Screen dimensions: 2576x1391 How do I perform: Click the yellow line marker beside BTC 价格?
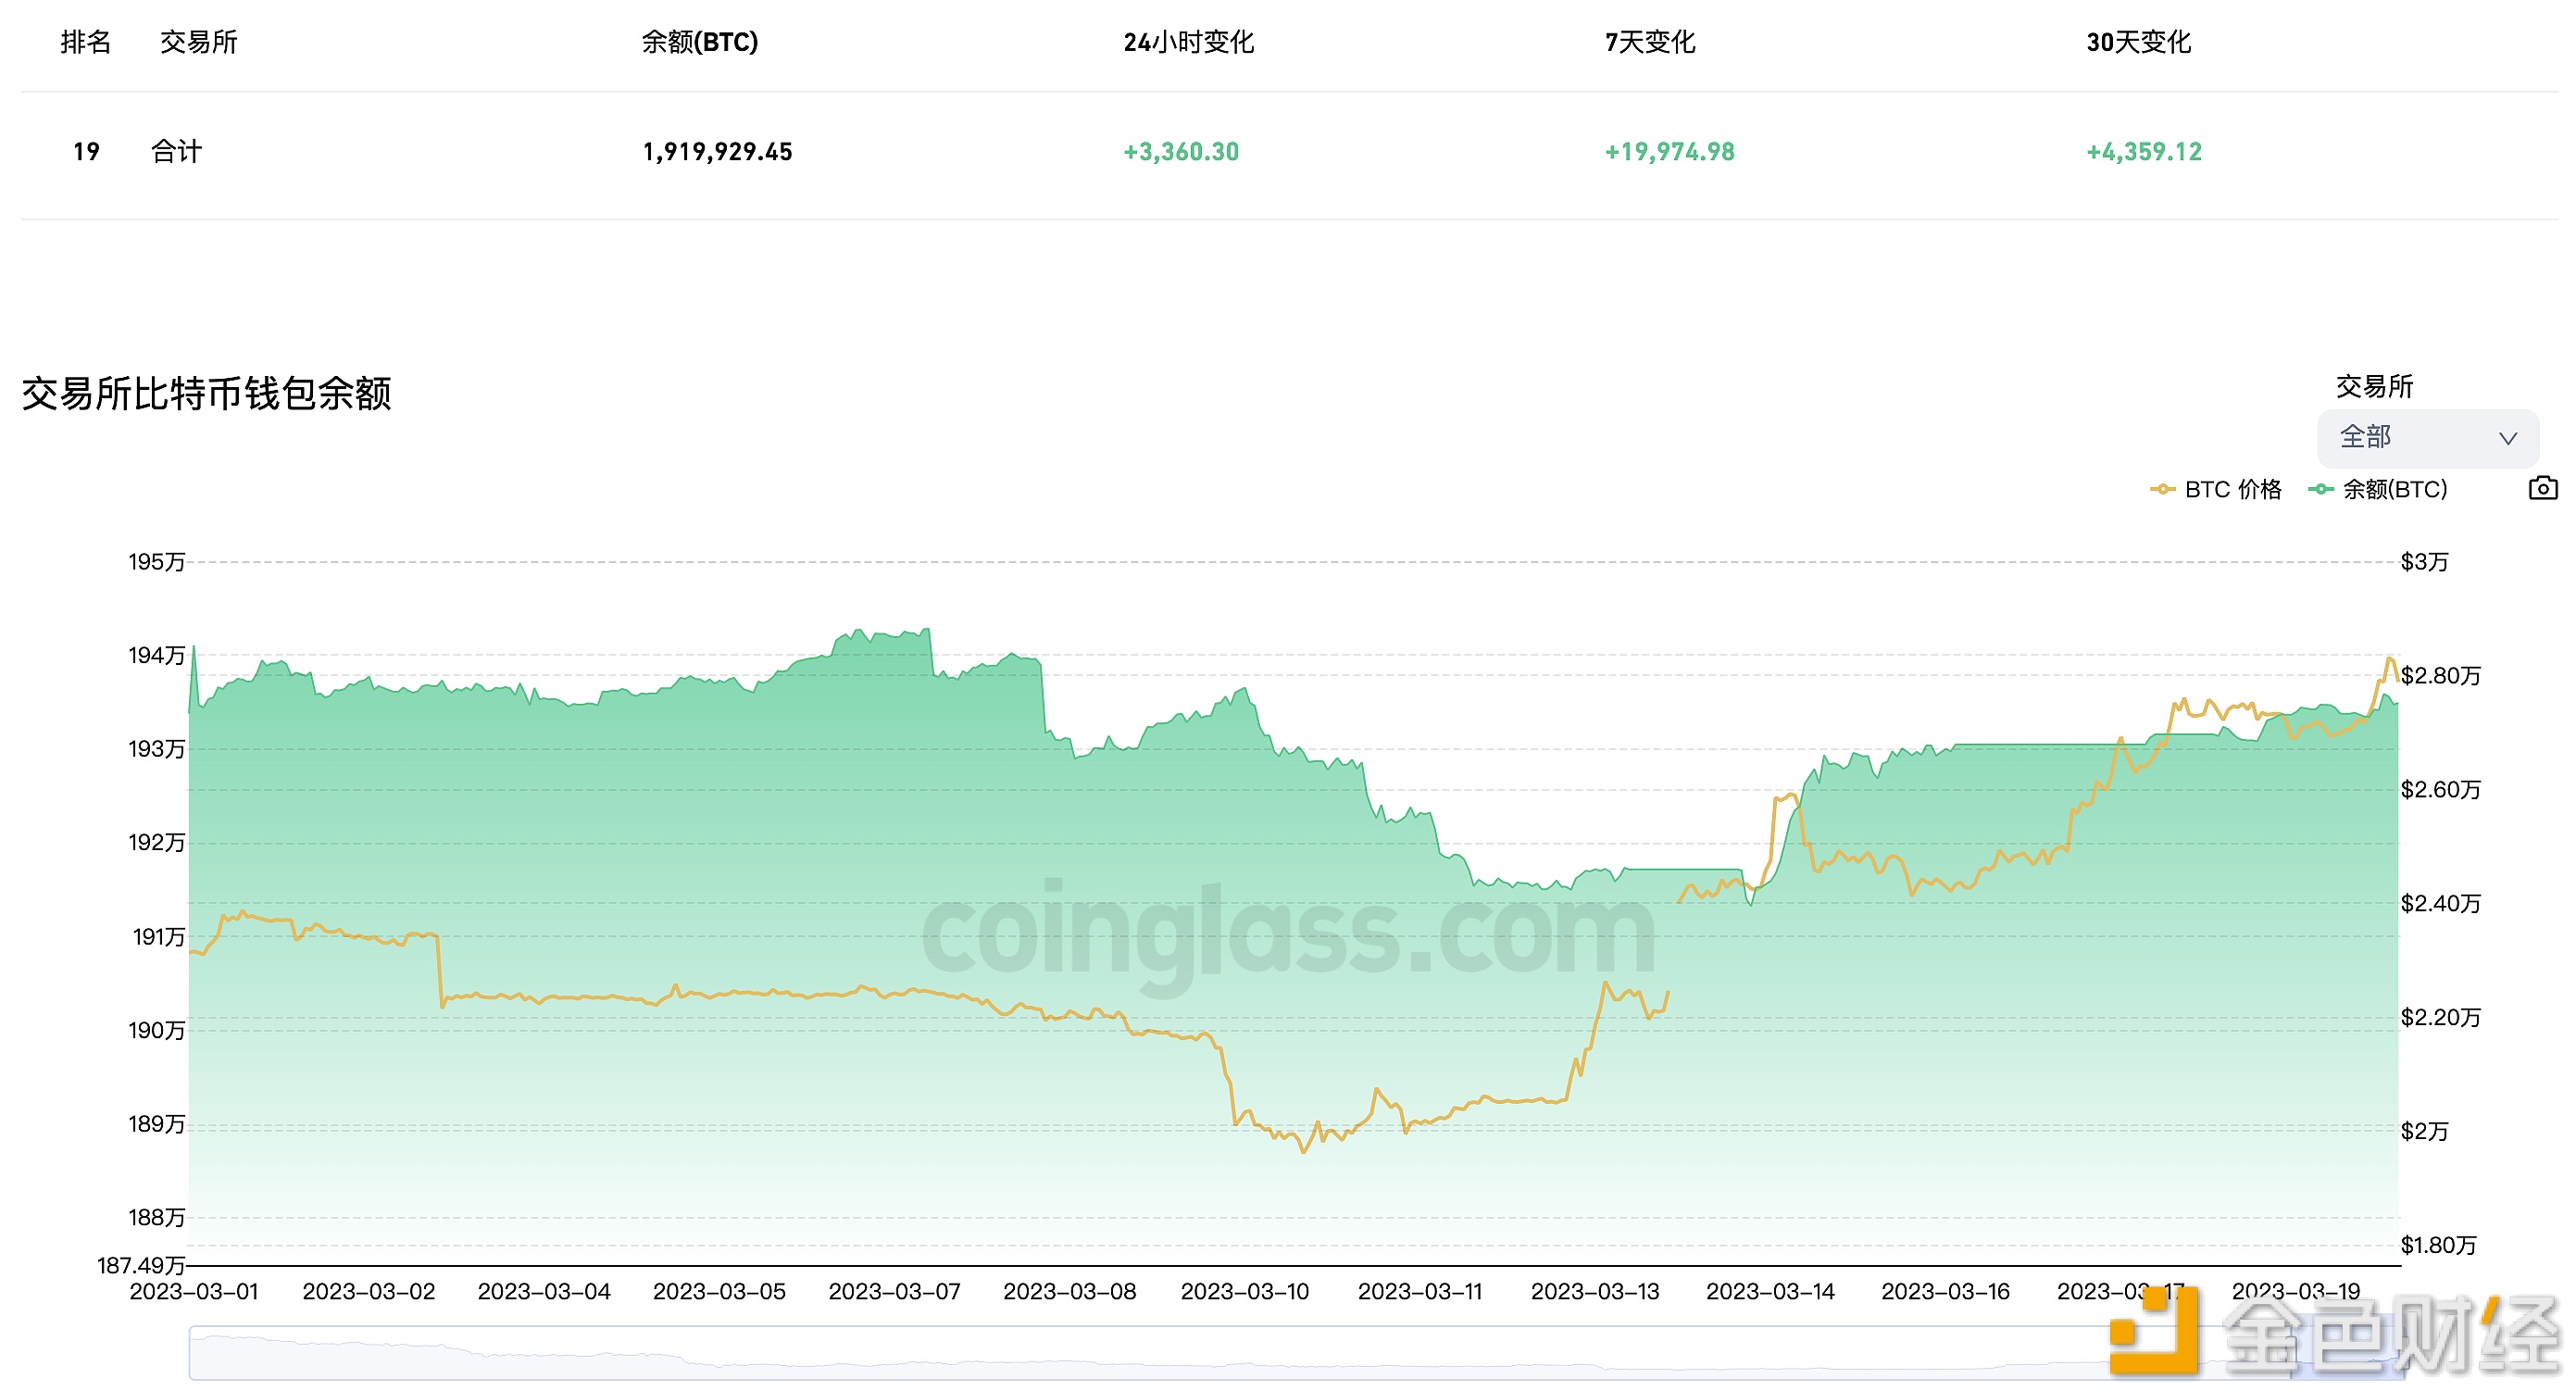click(2162, 489)
